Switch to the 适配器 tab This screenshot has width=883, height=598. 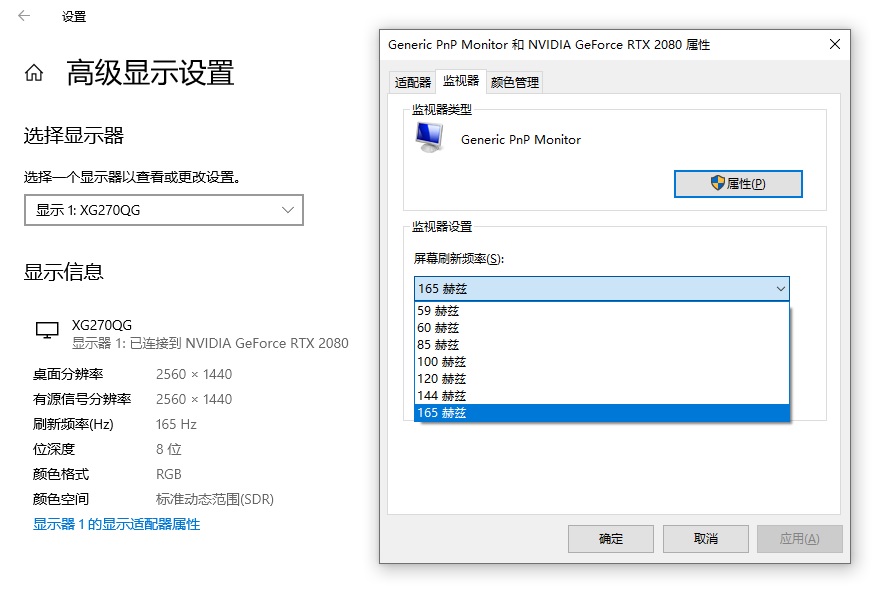point(412,82)
